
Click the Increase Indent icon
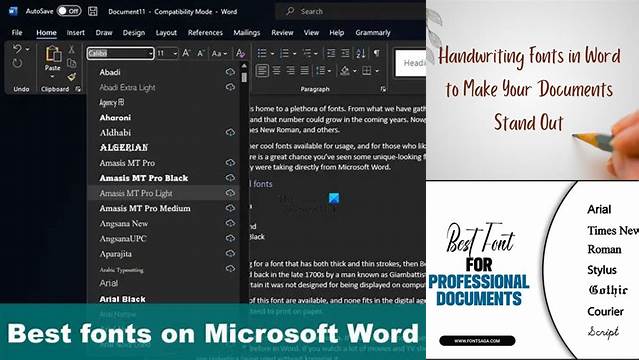(x=345, y=53)
